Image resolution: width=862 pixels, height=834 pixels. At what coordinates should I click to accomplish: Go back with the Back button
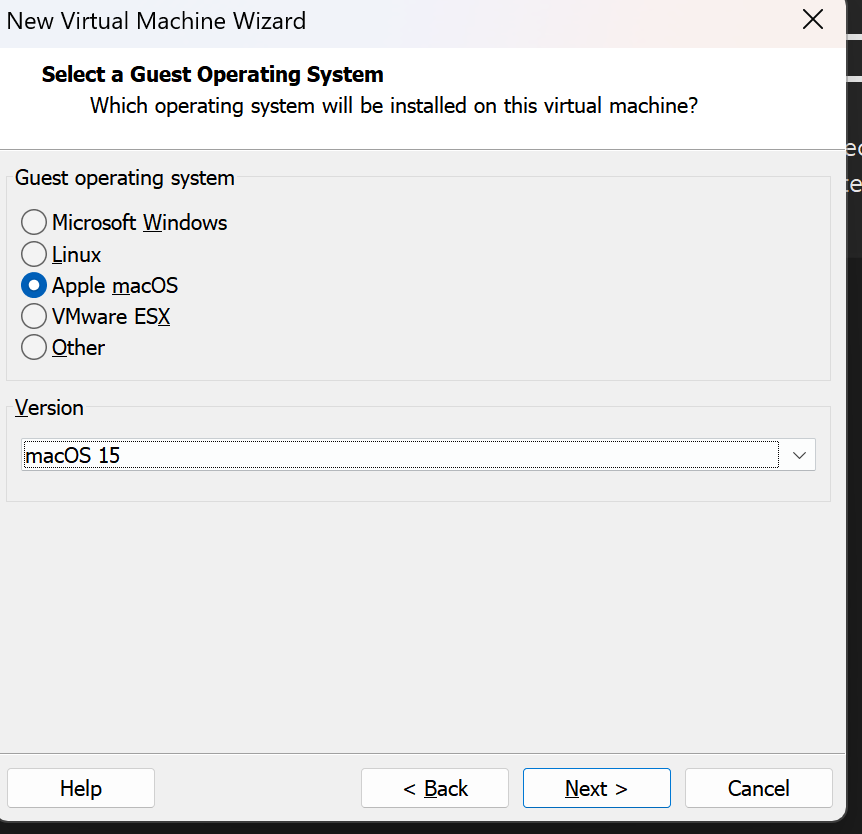(435, 788)
